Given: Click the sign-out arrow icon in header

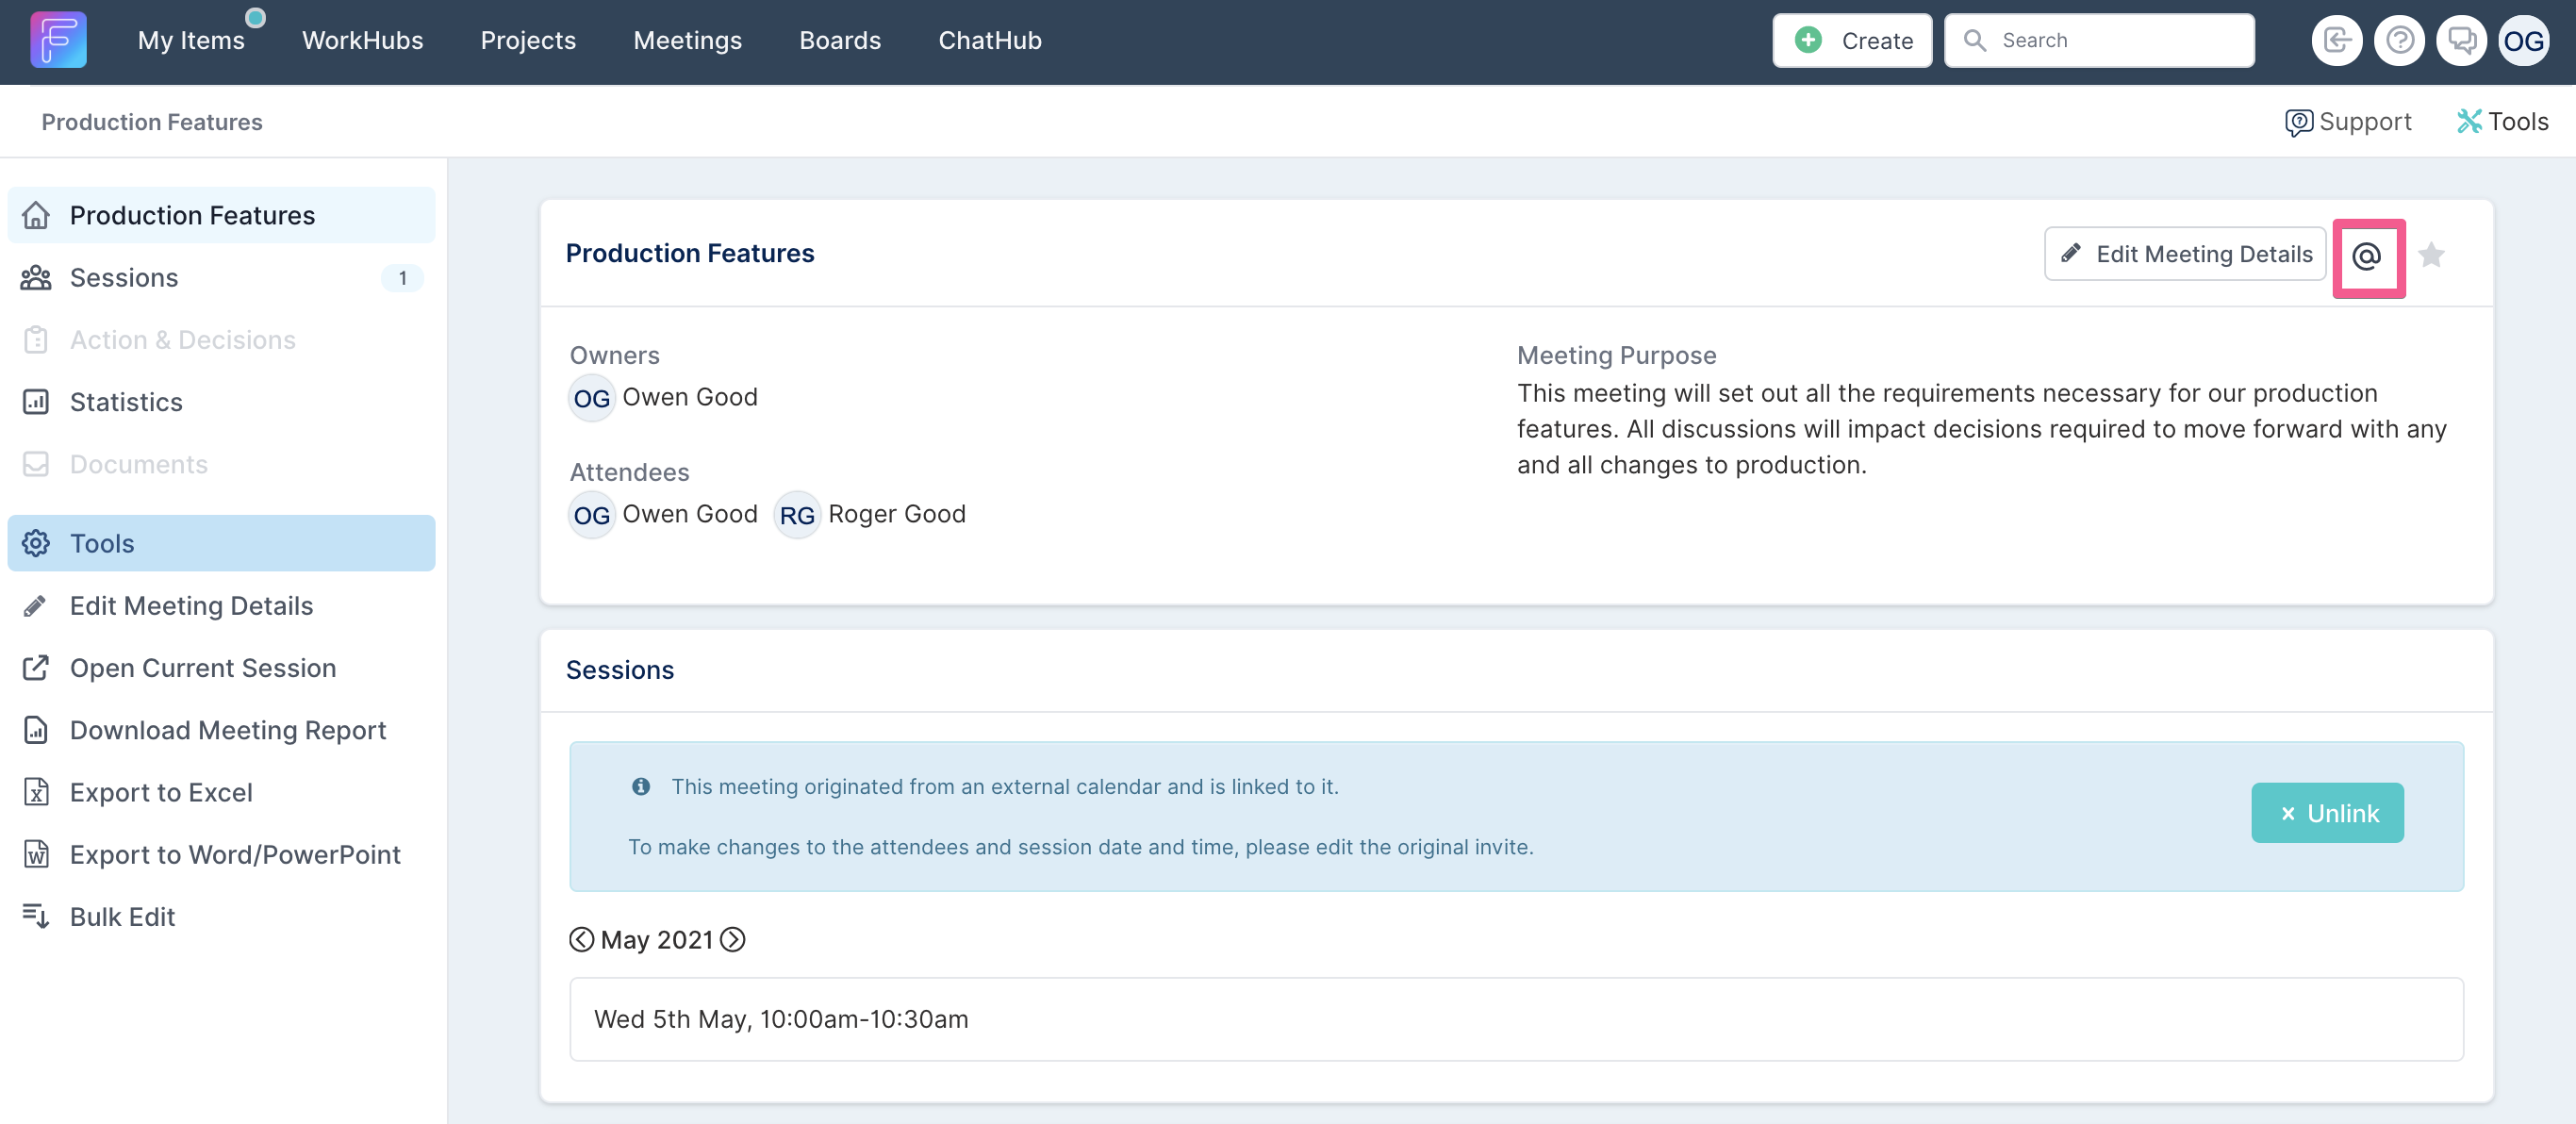Looking at the screenshot, I should tap(2336, 40).
